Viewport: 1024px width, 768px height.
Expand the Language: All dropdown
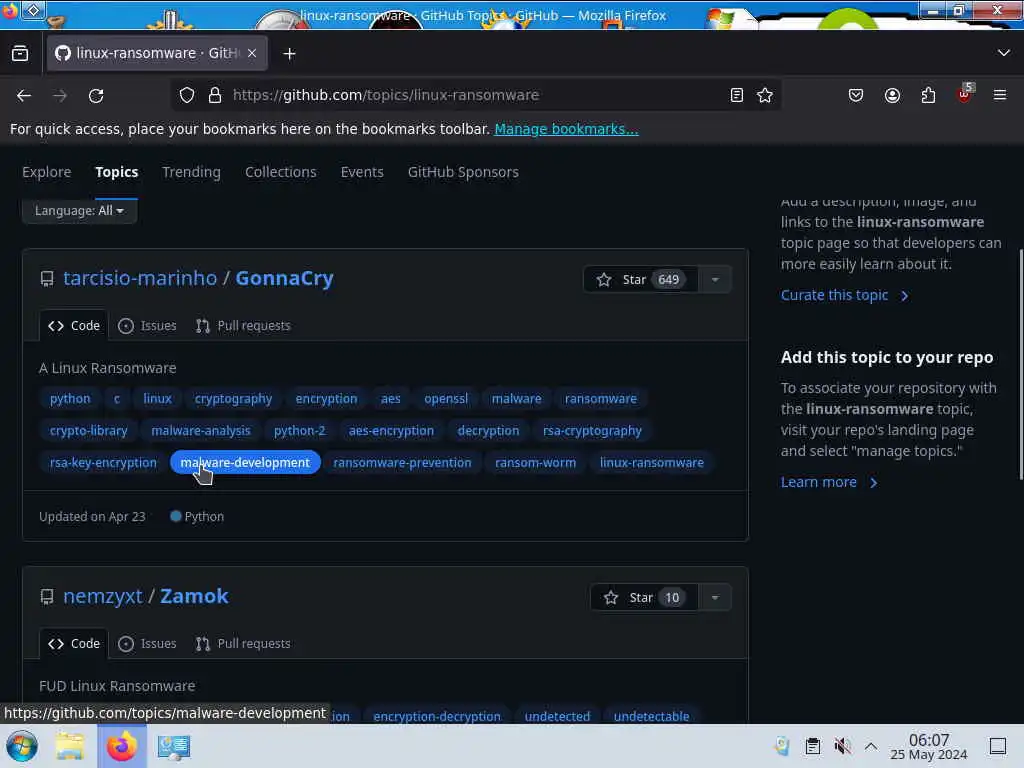(x=79, y=211)
